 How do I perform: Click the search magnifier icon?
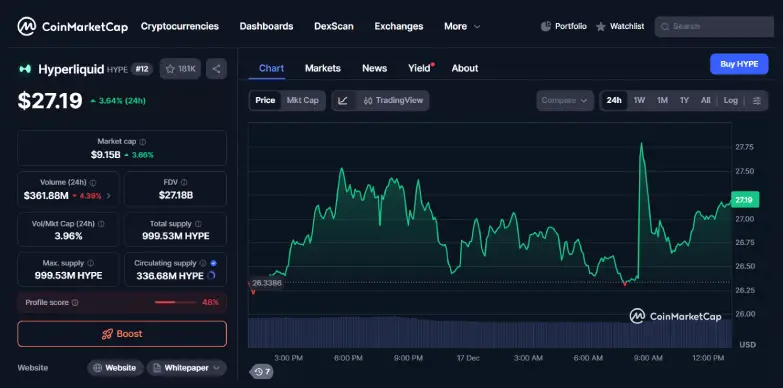(x=665, y=26)
